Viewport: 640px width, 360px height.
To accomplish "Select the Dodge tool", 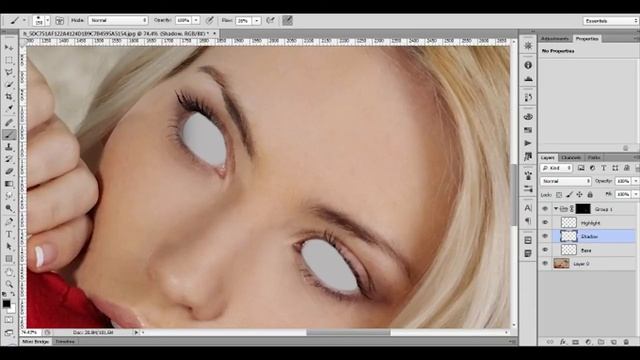I will 9,208.
